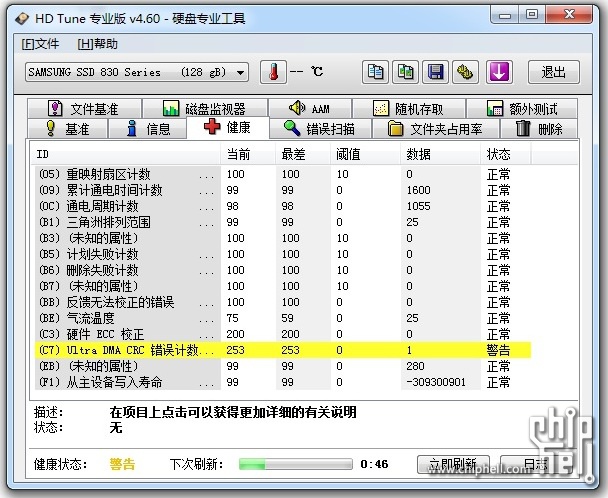Open the AAM tab with speaker icon
Viewport: 608px width, 498px height.
[309, 109]
